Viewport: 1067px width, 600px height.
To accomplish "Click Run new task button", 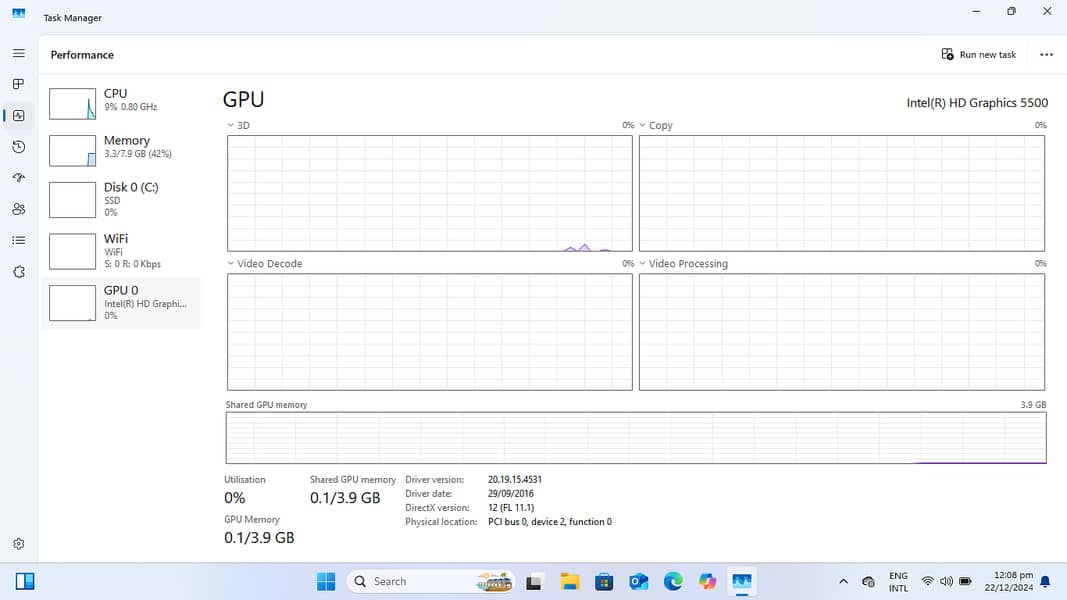I will click(x=978, y=55).
